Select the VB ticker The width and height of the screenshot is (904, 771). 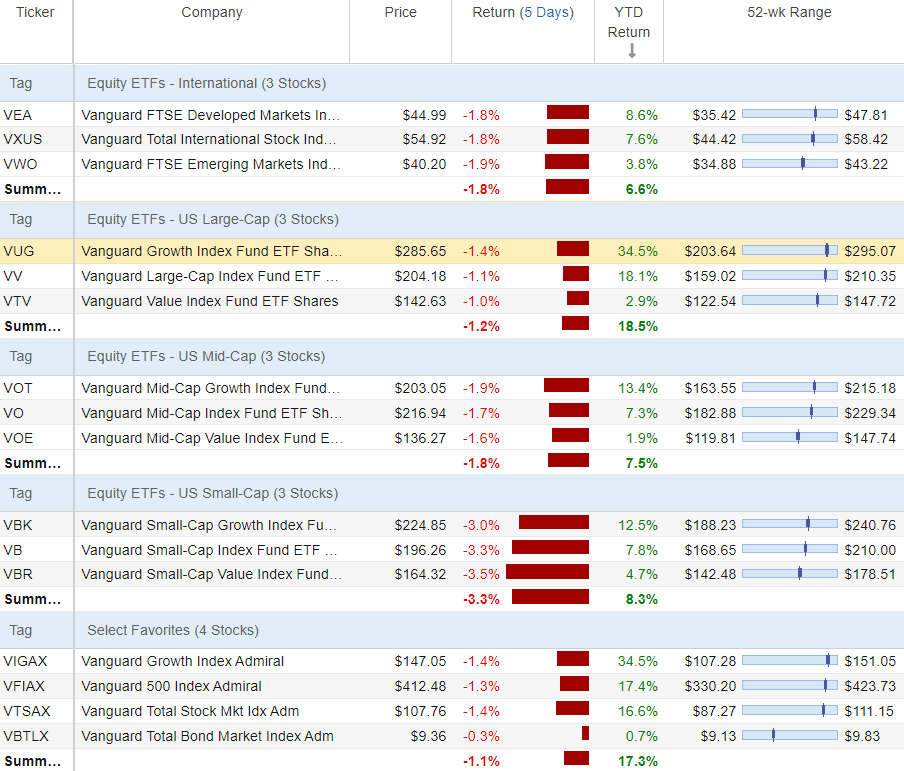tap(13, 550)
